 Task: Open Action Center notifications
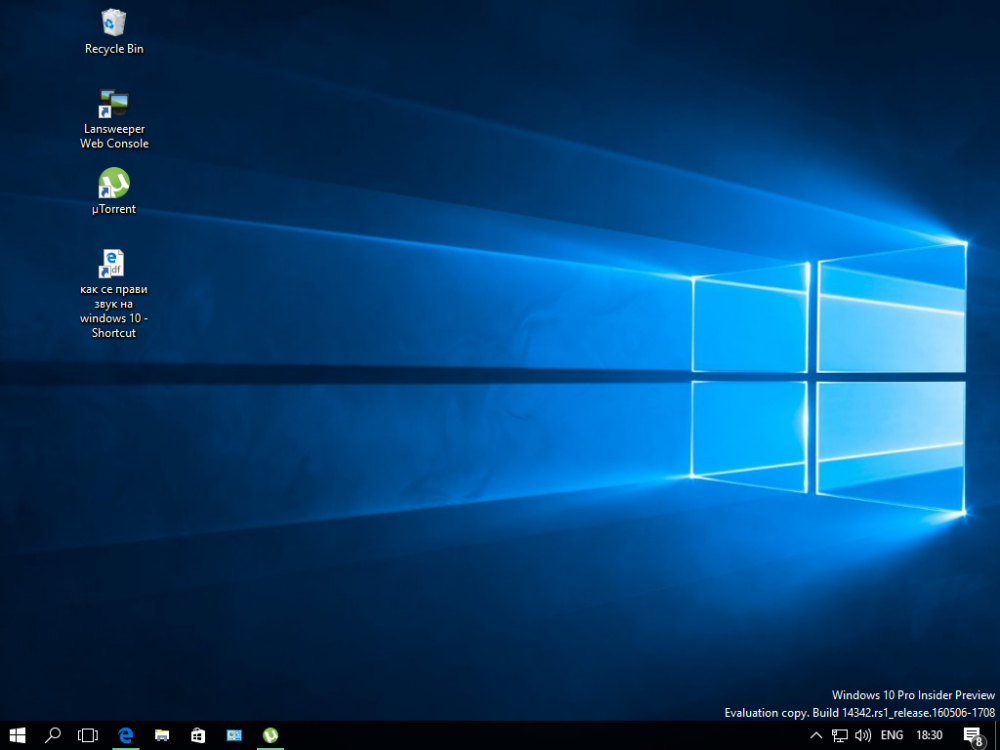tap(973, 735)
